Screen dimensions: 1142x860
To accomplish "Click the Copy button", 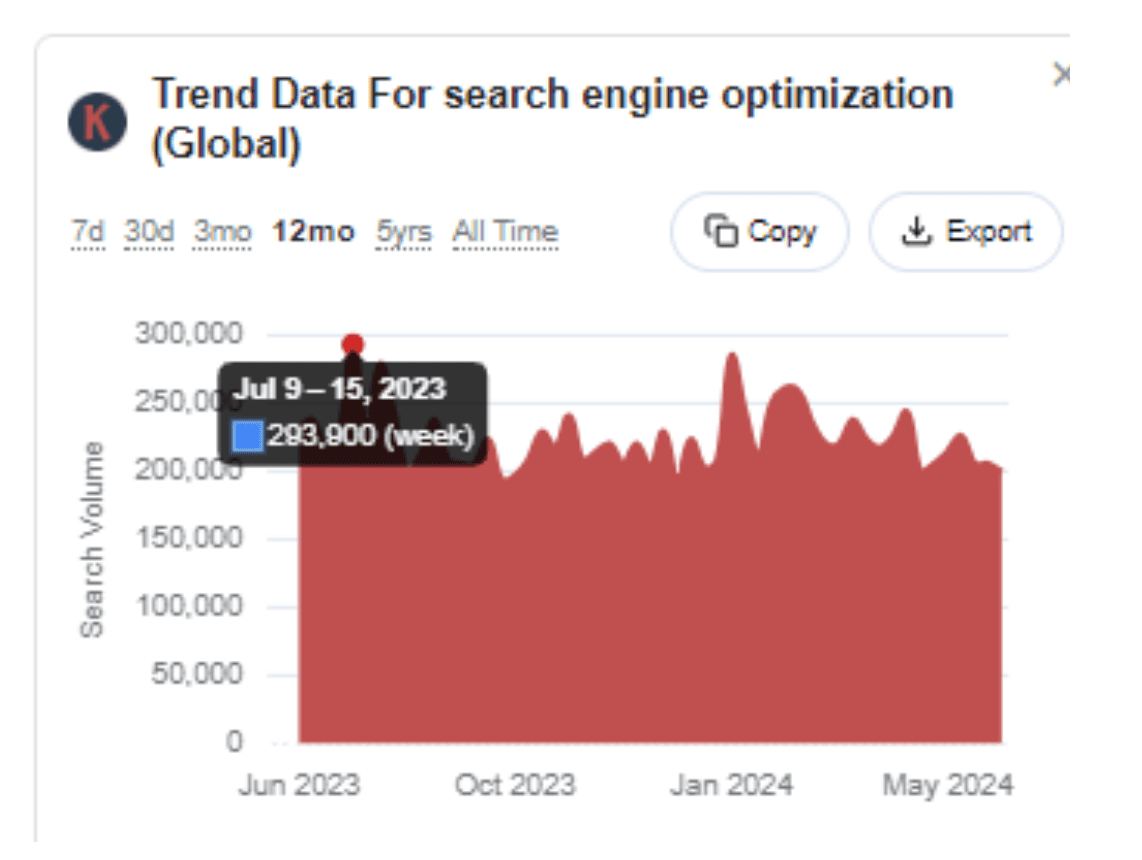I will (758, 231).
